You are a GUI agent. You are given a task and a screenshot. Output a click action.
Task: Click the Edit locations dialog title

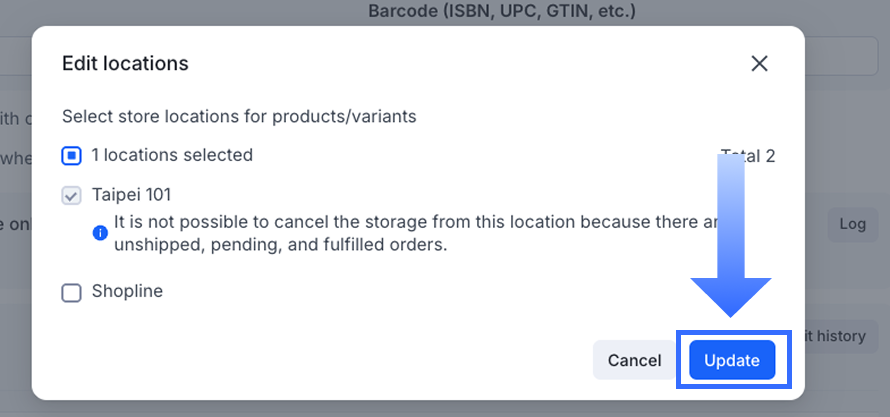(125, 64)
